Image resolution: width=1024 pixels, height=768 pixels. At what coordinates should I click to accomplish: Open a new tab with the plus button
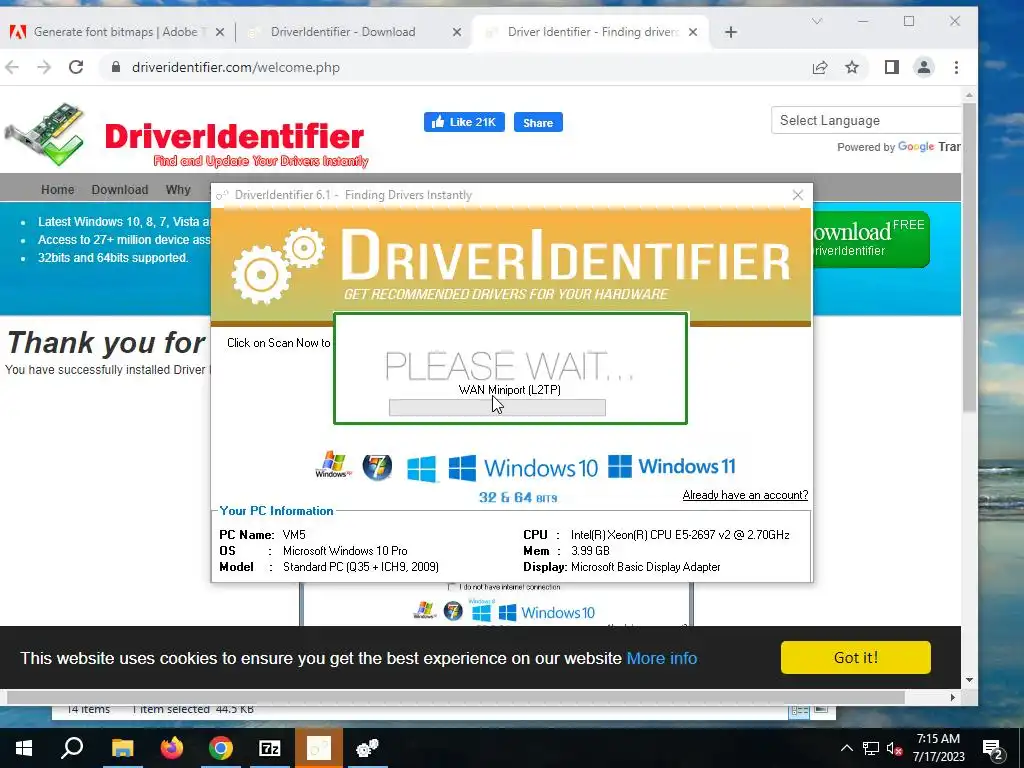731,32
